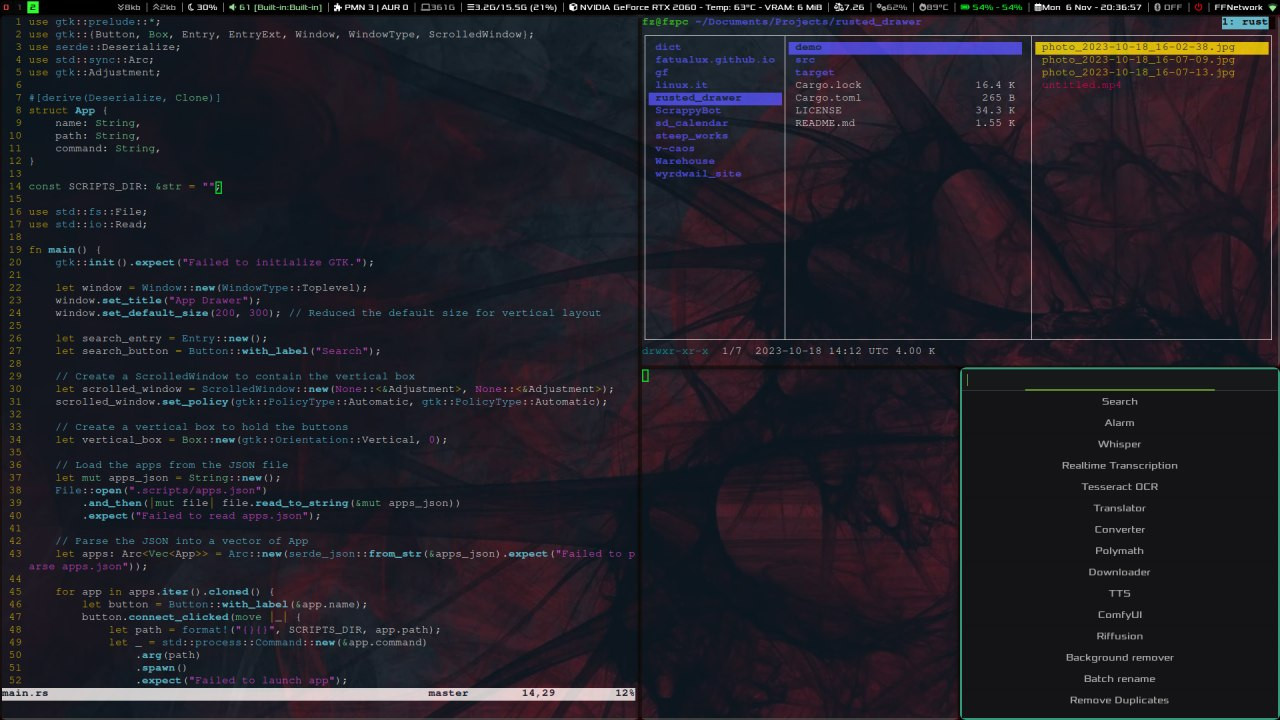1280x720 pixels.
Task: Launch Batch rename from app drawer
Action: point(1119,679)
